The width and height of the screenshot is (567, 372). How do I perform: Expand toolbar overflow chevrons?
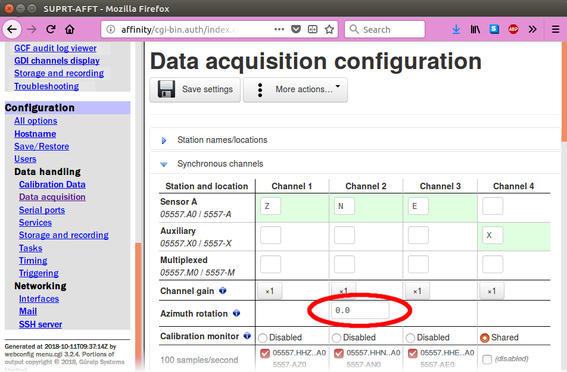click(532, 29)
